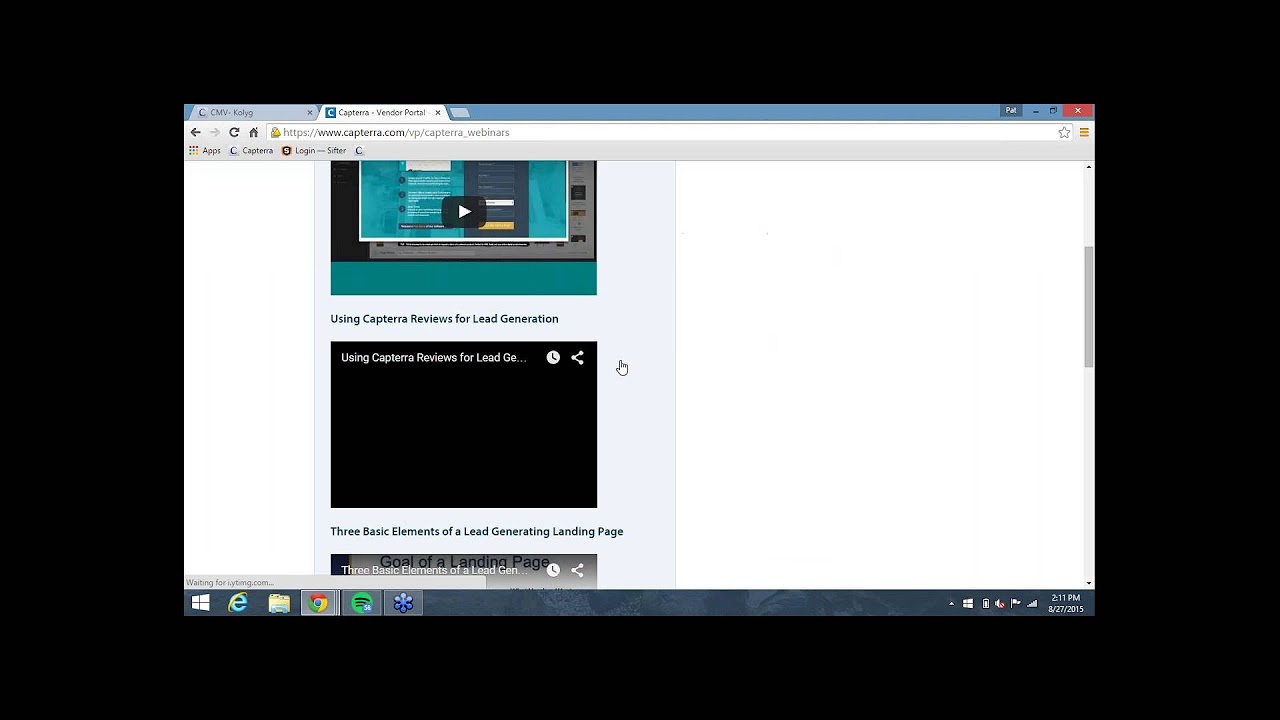Click the network signal tray icon

tap(1032, 604)
